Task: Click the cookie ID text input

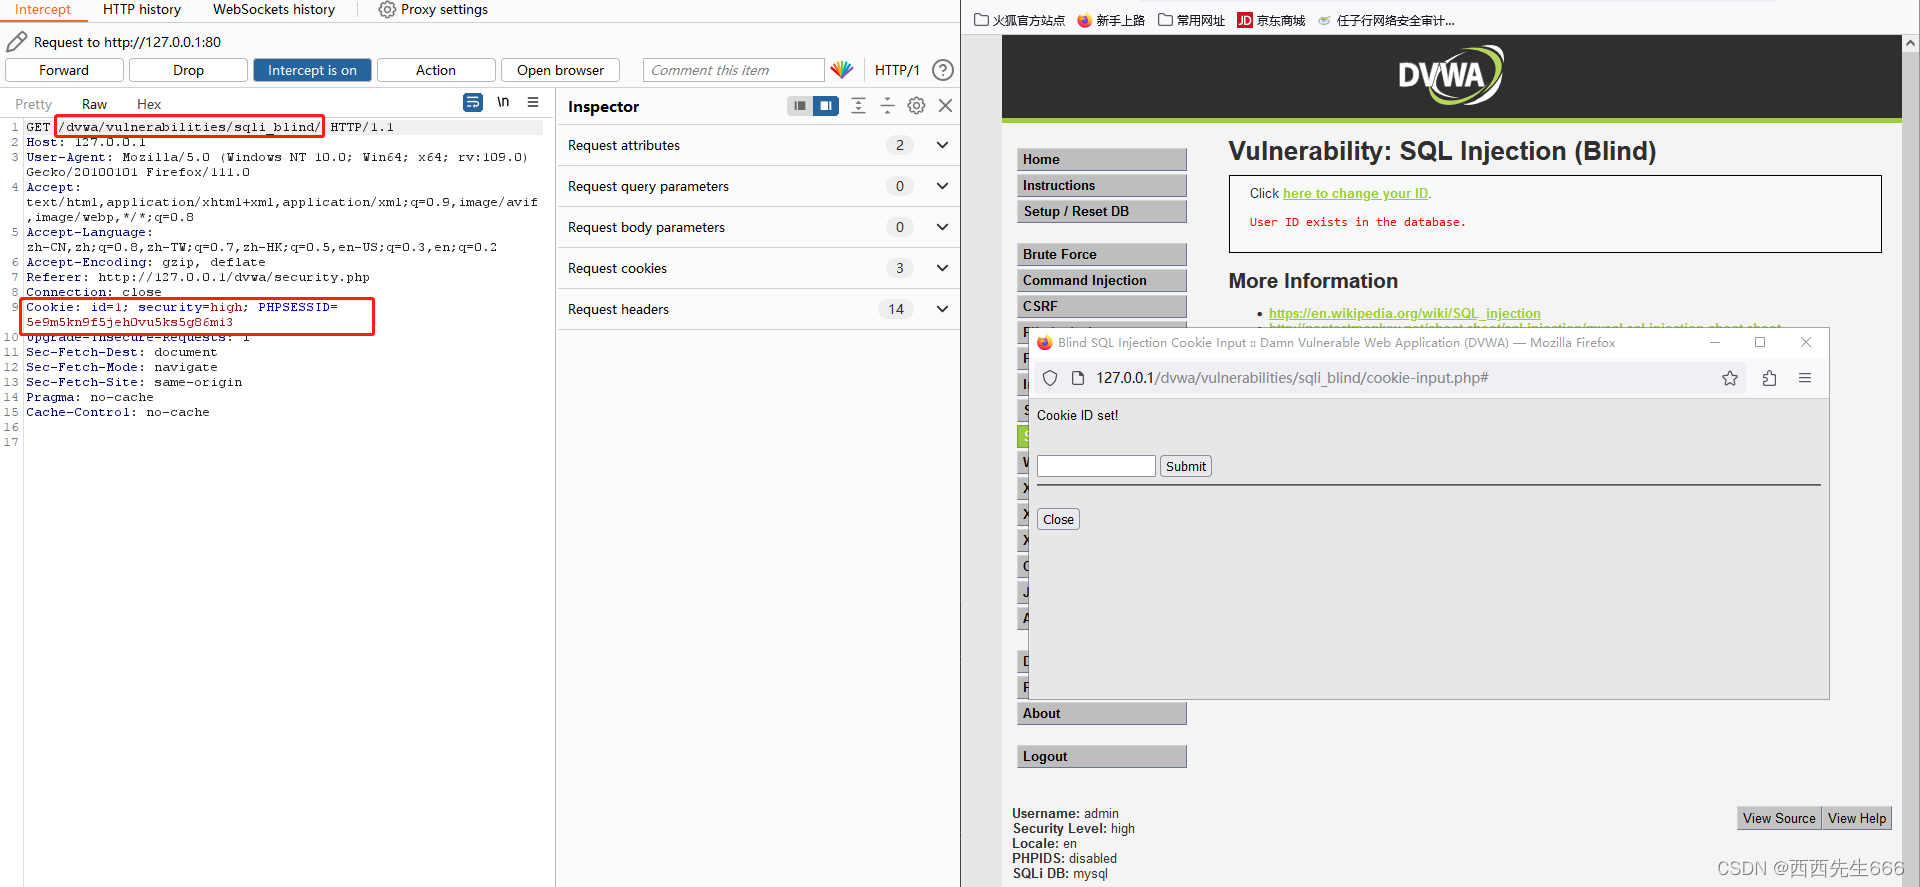Action: tap(1096, 466)
